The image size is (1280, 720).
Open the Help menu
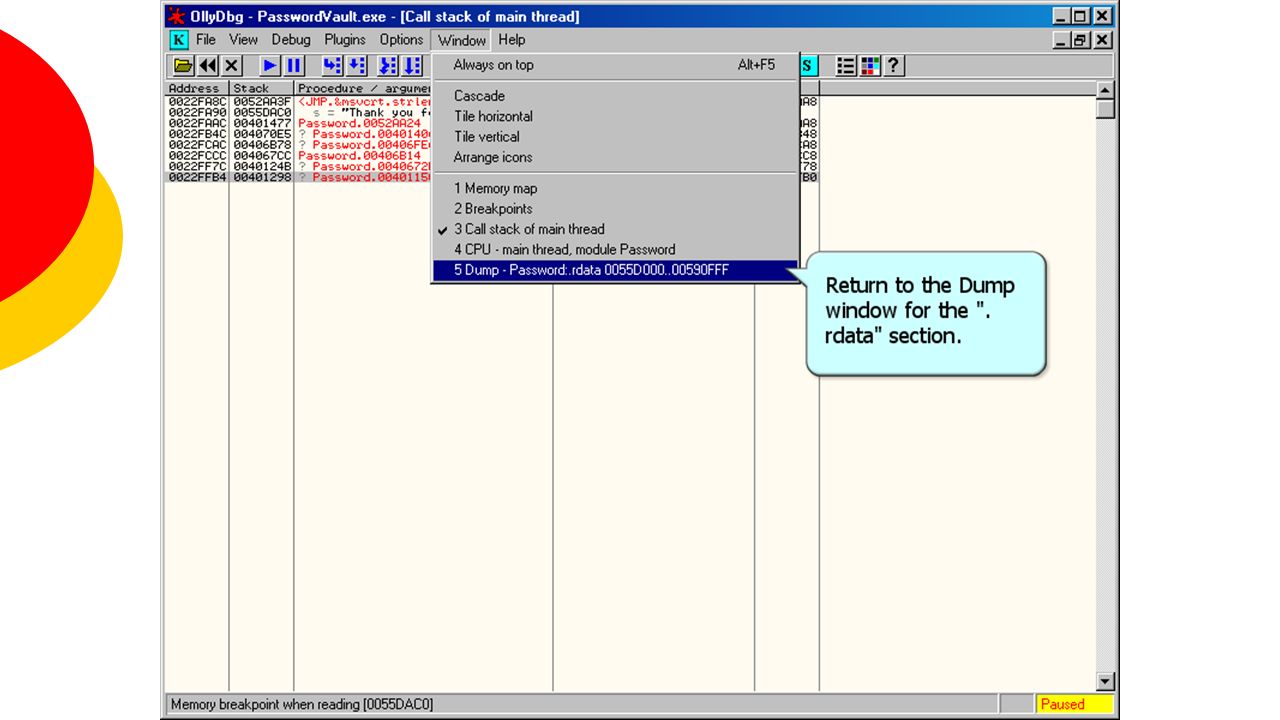coord(512,40)
